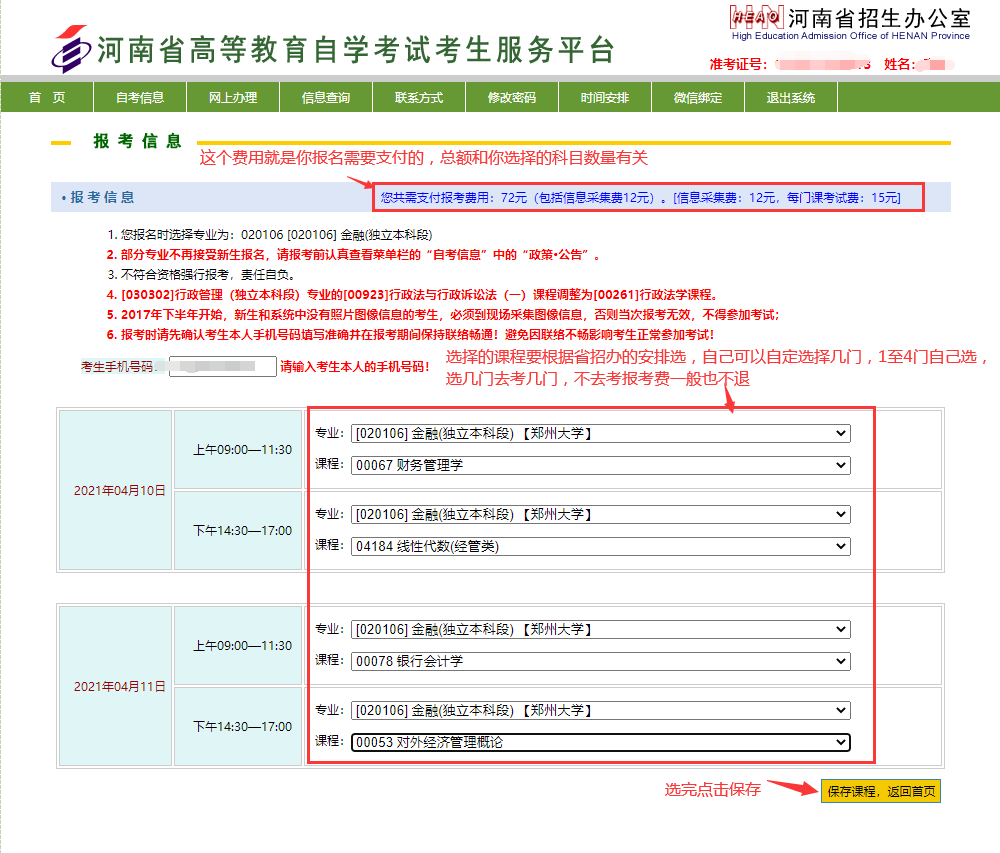Click the platform logo icon in header
The height and width of the screenshot is (853, 1000).
tap(69, 49)
